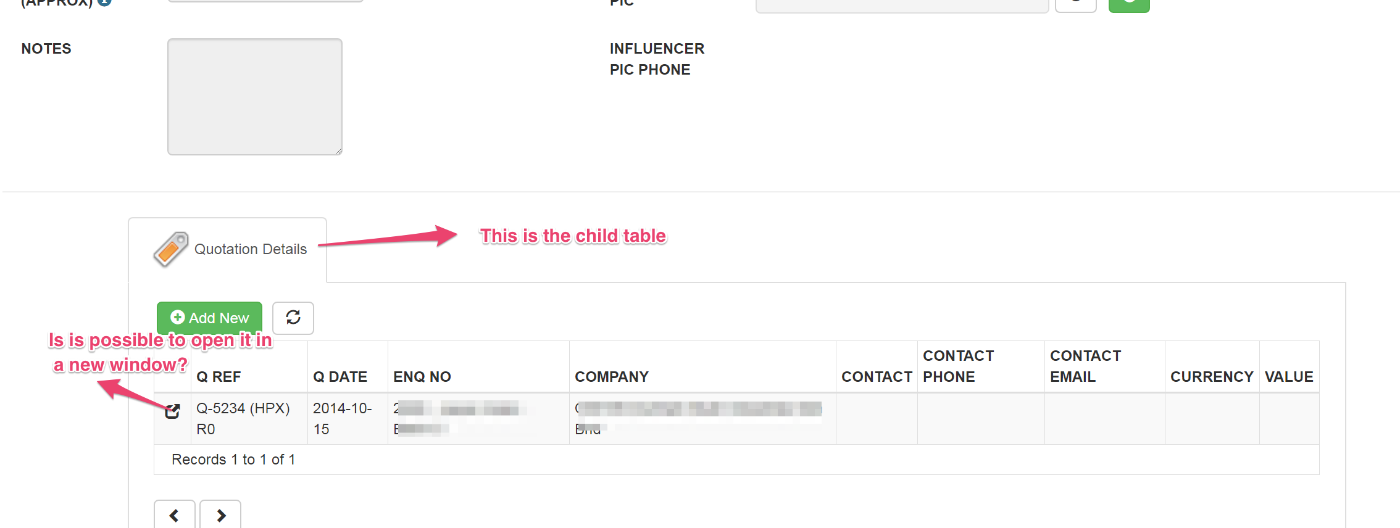This screenshot has width=1400, height=528.
Task: Focus the NOTES text area
Action: pos(255,97)
